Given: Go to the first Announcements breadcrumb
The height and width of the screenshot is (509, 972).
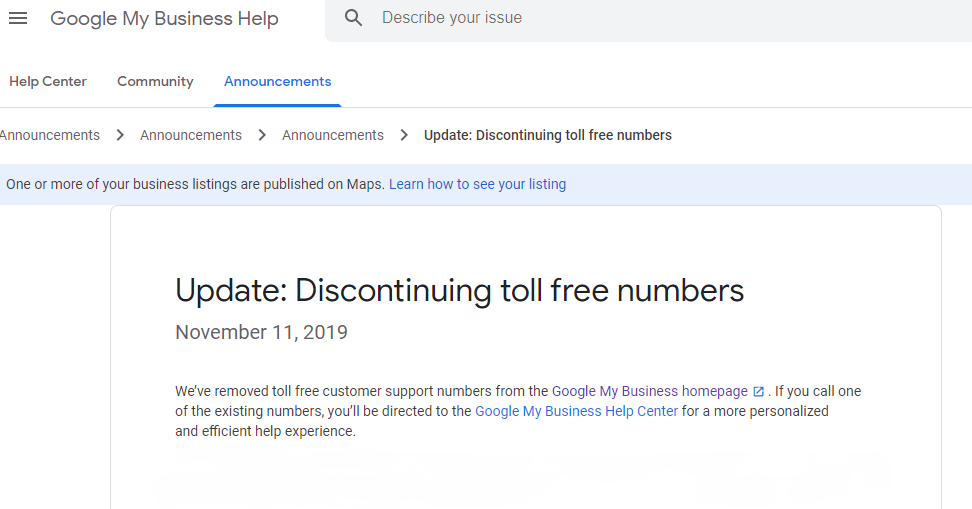Looking at the screenshot, I should click(49, 135).
